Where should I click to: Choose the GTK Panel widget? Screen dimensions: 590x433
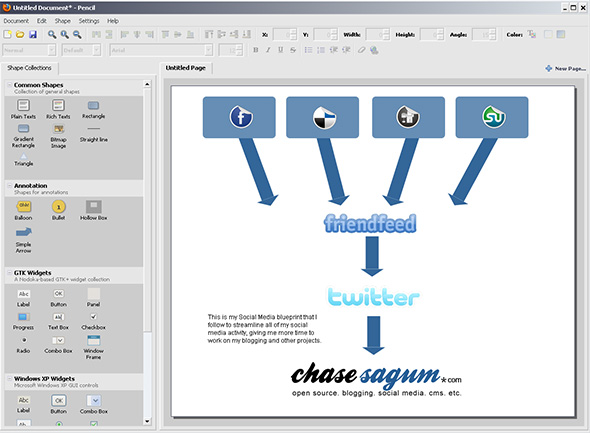93,298
